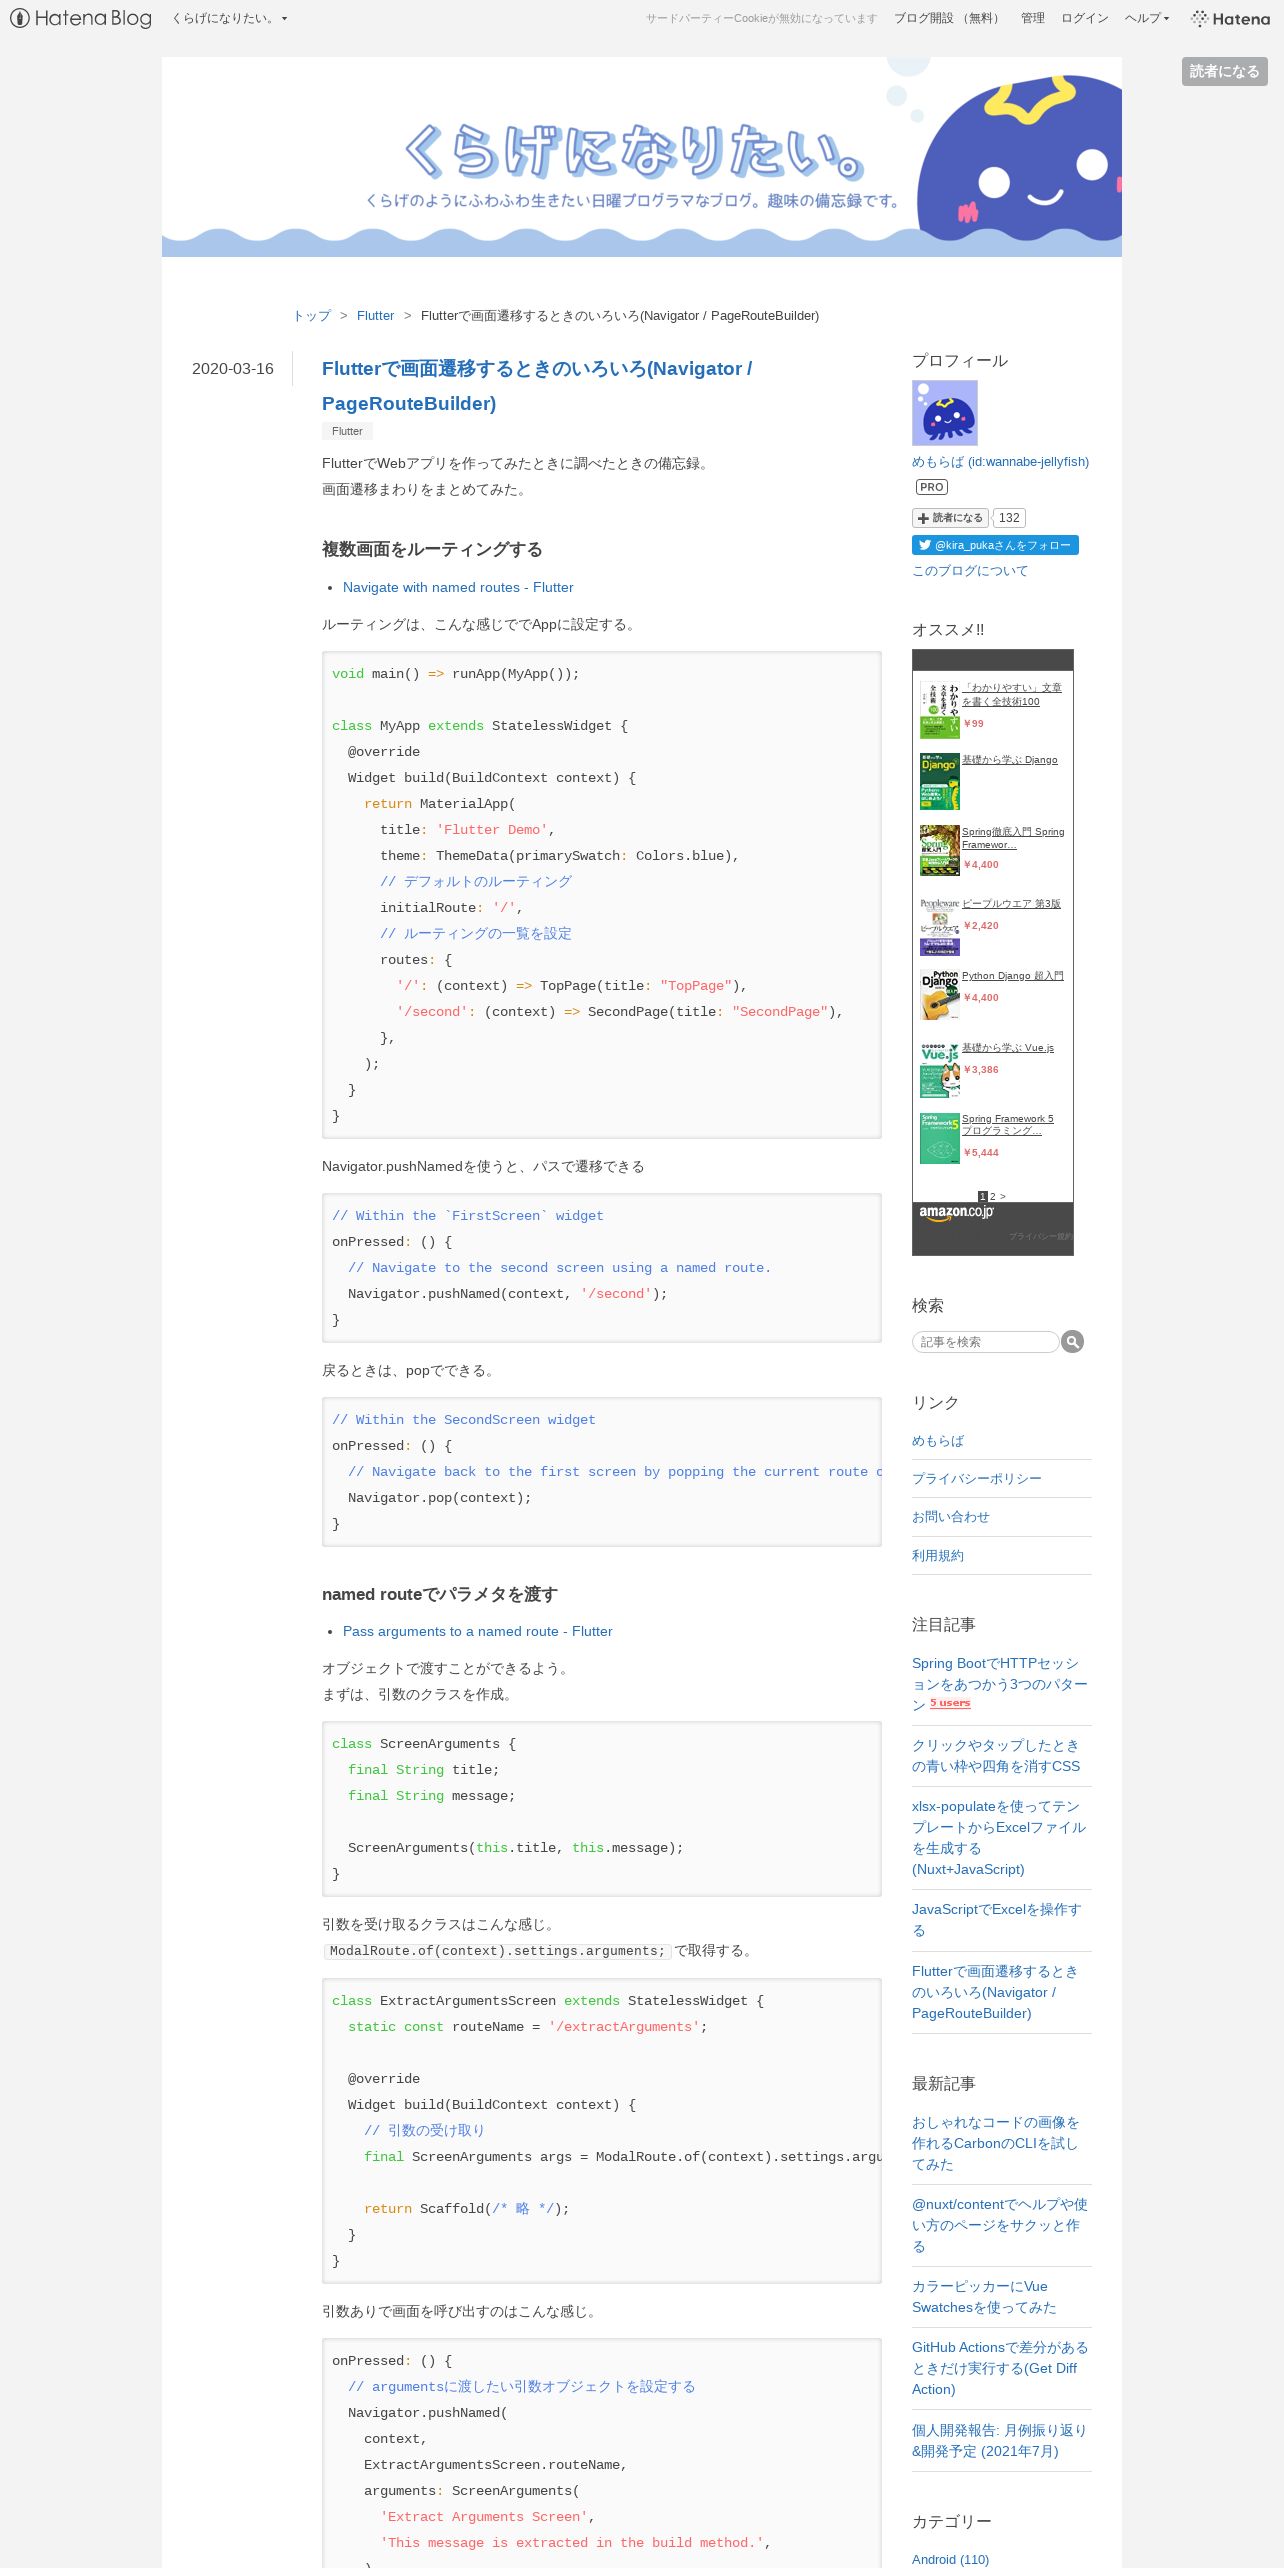
Task: Open 利用規約 link
Action: 938,1555
